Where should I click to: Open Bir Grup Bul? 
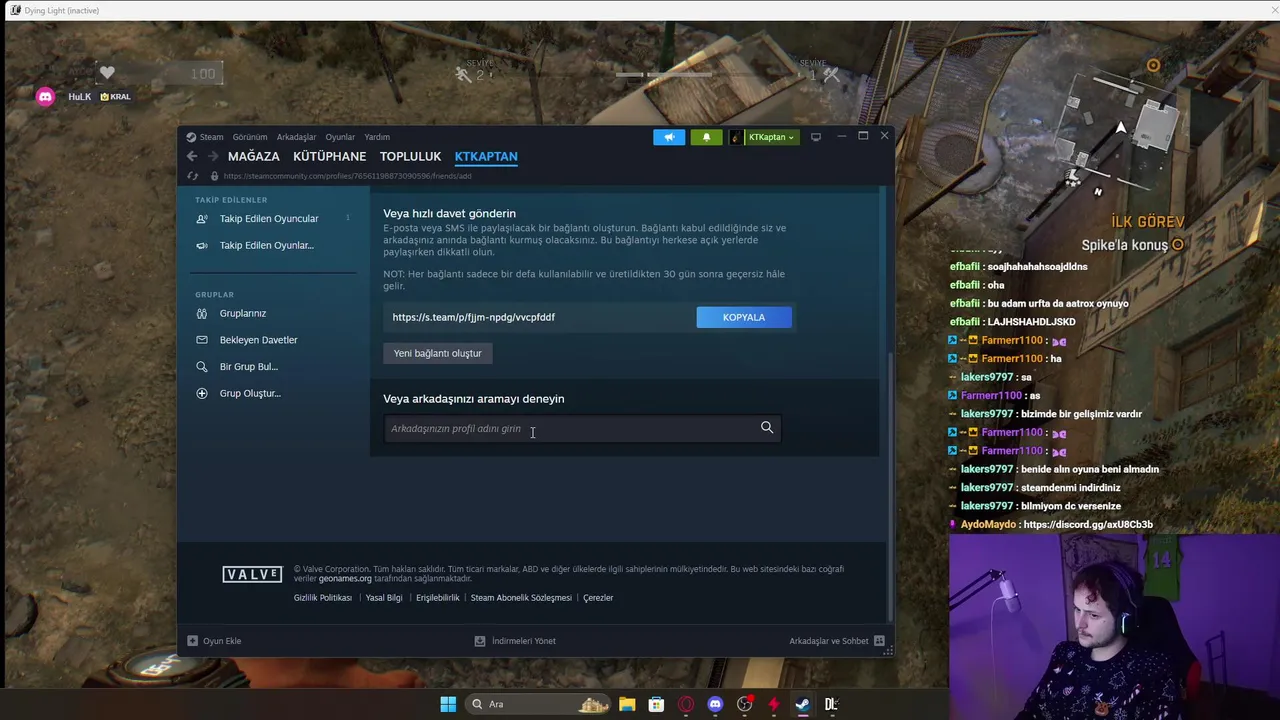point(249,367)
